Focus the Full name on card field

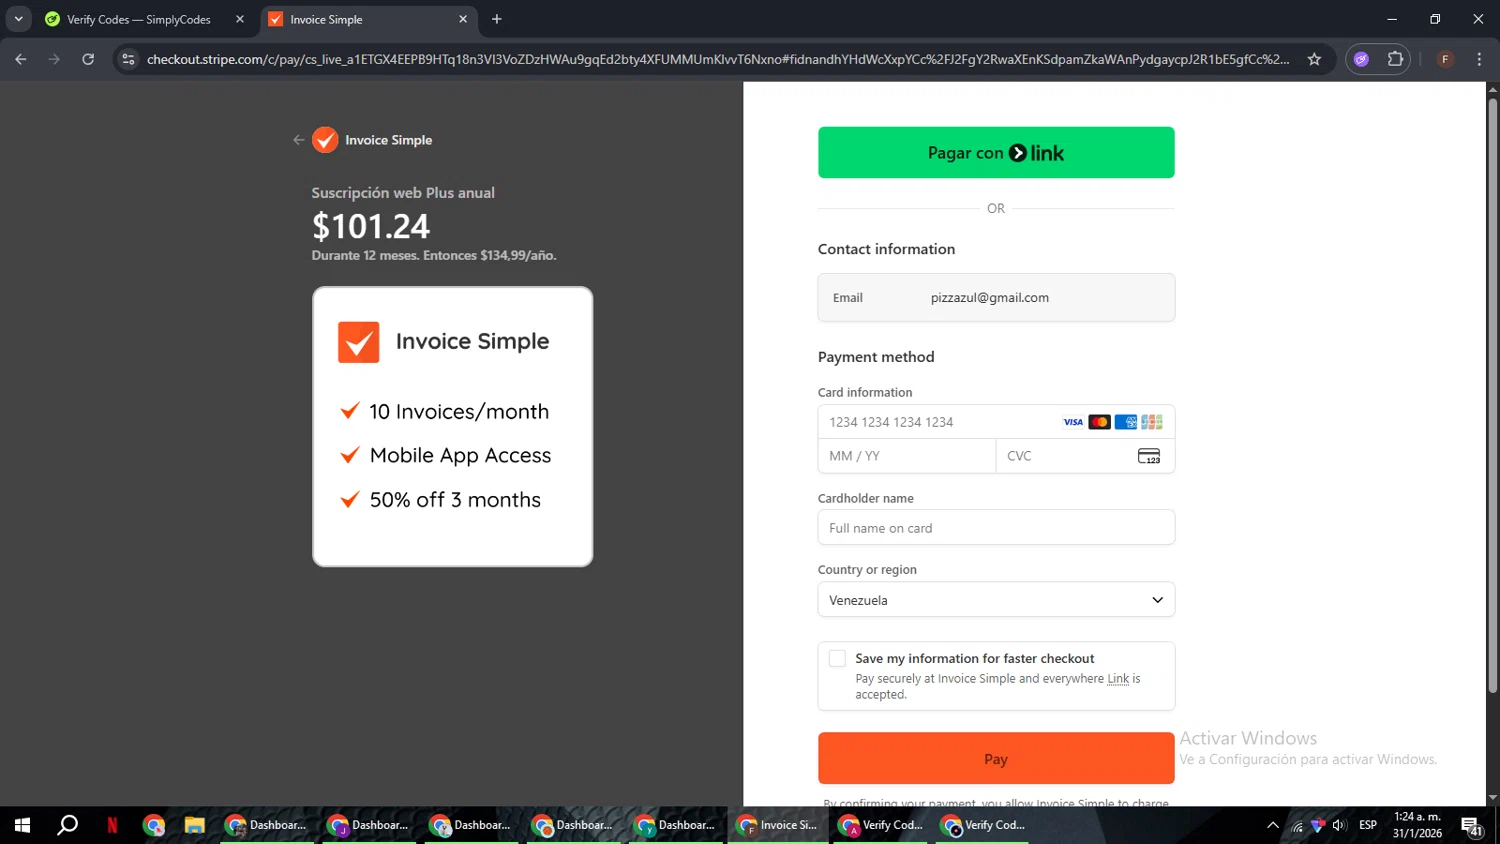(x=996, y=528)
